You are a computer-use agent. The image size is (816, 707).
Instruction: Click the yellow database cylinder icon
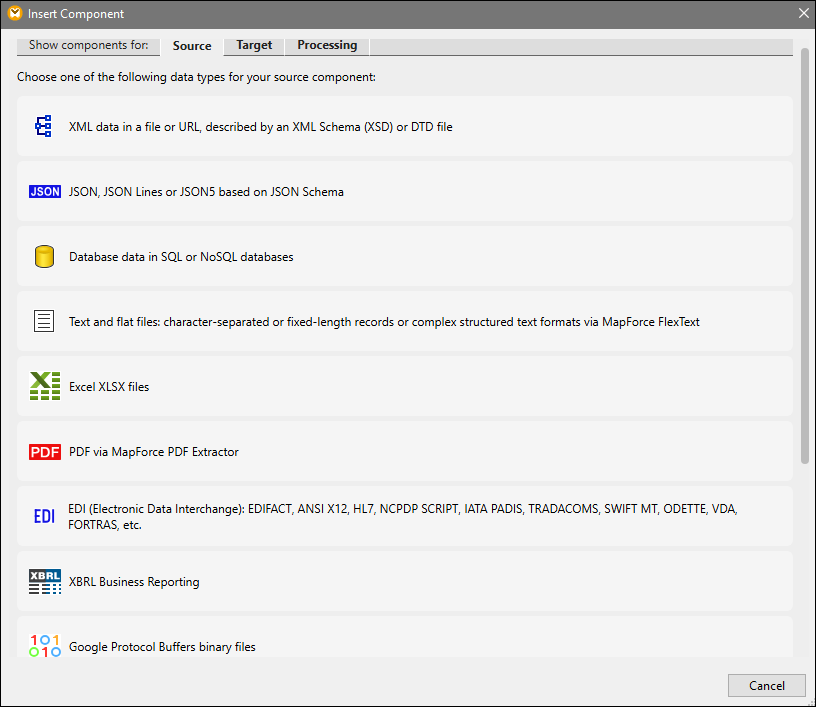coord(44,257)
